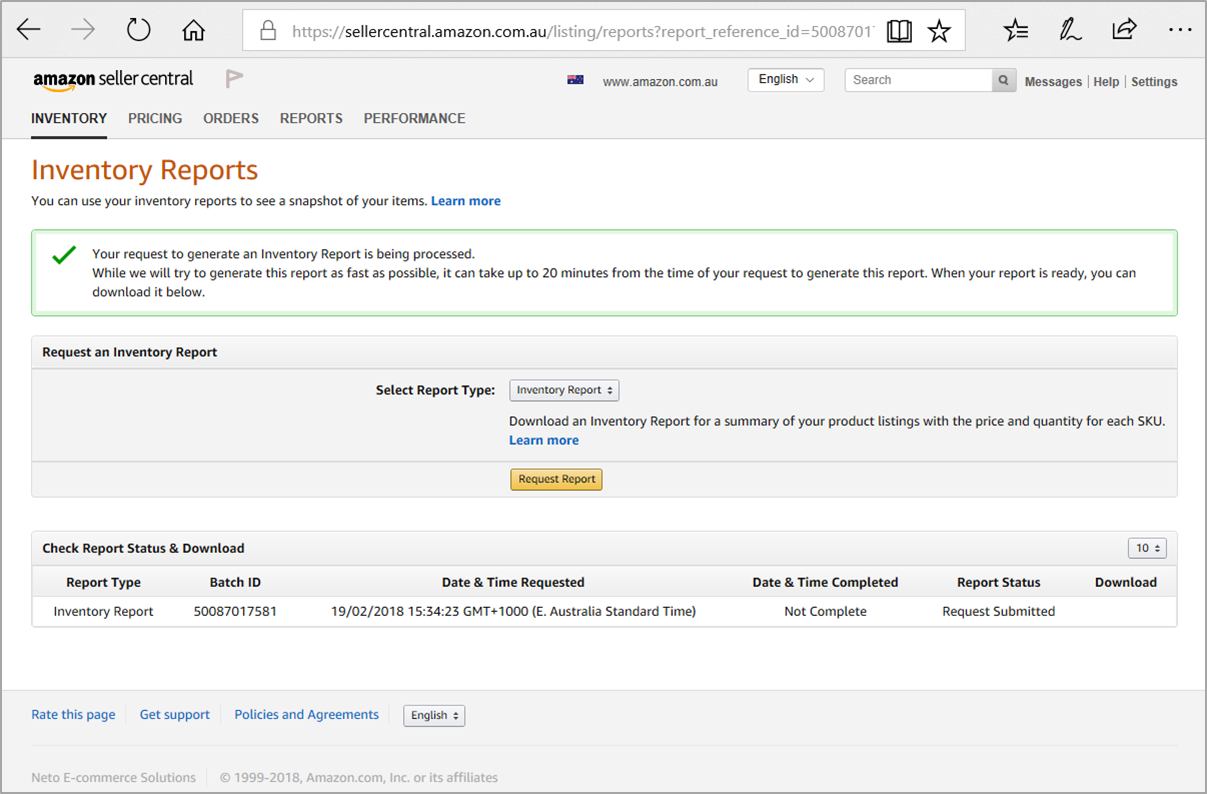Click the padlock site security icon

pyautogui.click(x=268, y=31)
